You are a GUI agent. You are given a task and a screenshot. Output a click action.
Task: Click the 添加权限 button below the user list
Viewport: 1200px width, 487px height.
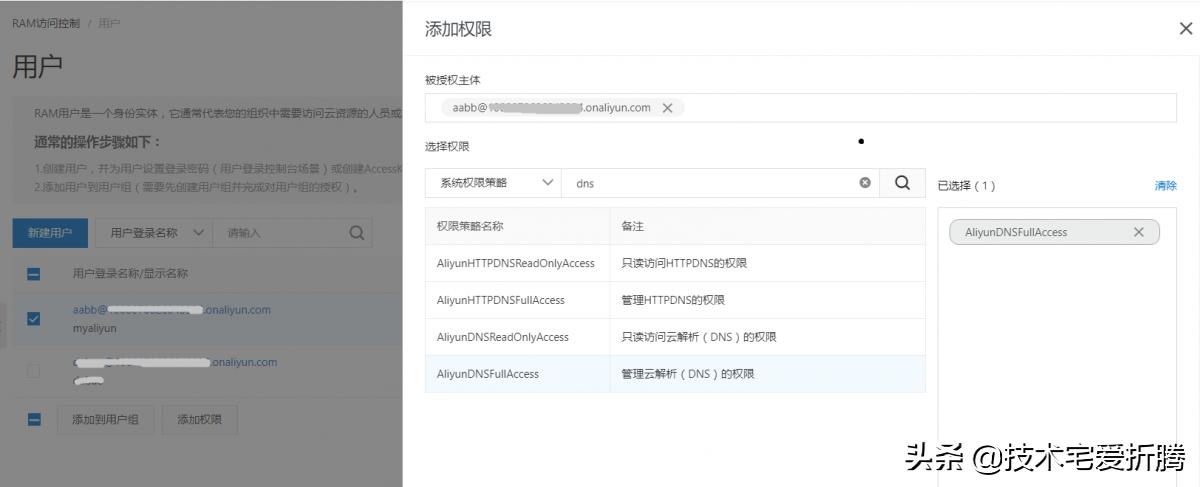[200, 420]
